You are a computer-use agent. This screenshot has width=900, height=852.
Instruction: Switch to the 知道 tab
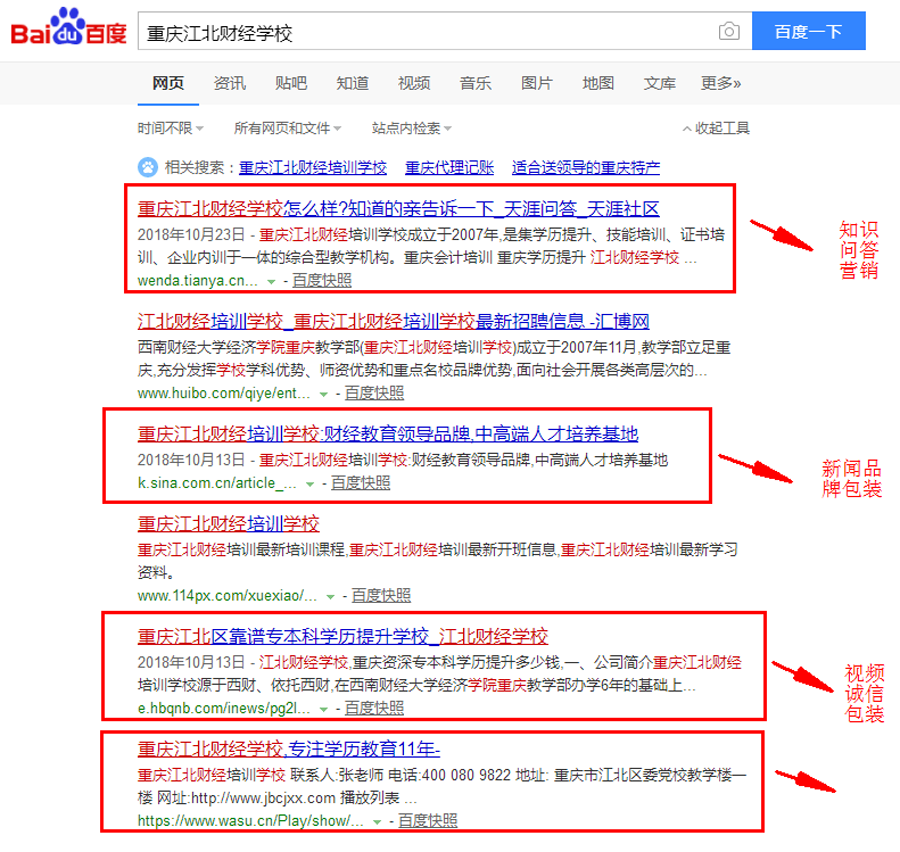click(352, 83)
